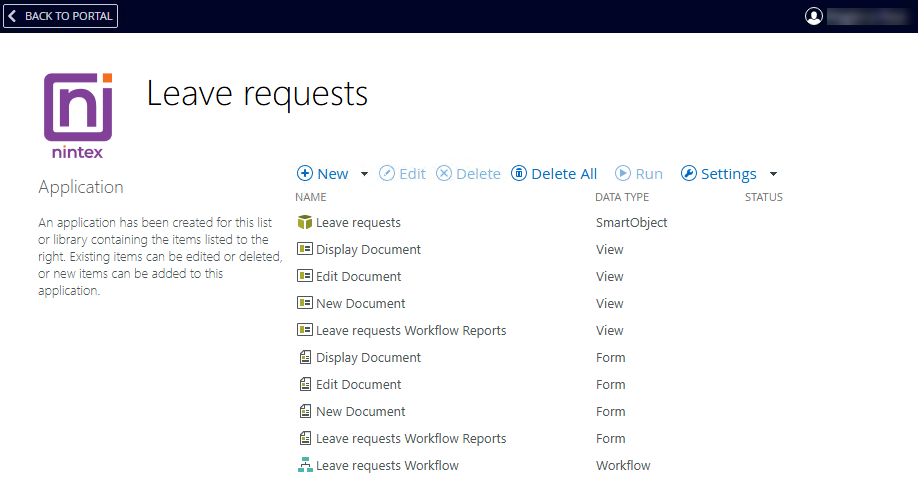Click the Display Document view icon
The image size is (918, 486).
[x=305, y=250]
